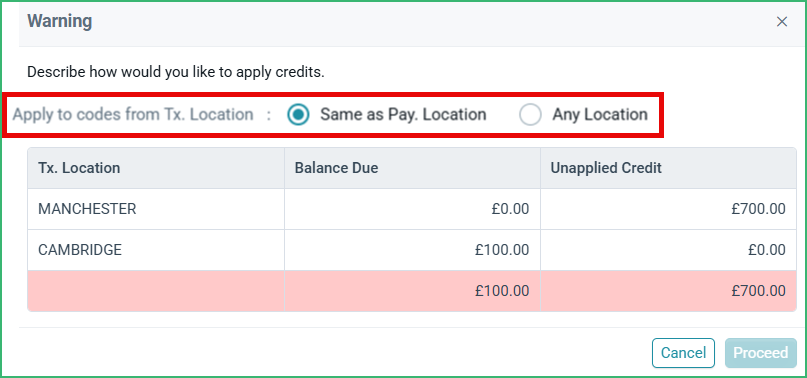Viewport: 807px width, 378px height.
Task: Click Cambridge's £0.00 unapplied credit cell
Action: pos(669,250)
